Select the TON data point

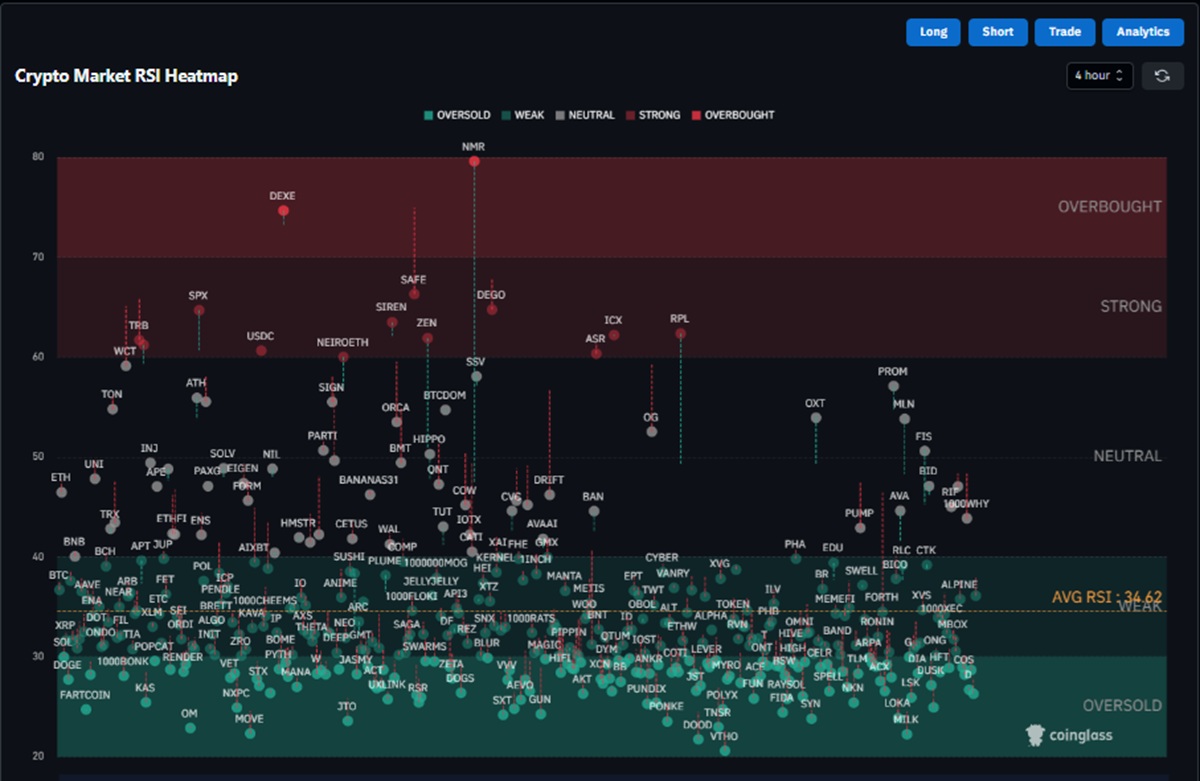point(113,409)
